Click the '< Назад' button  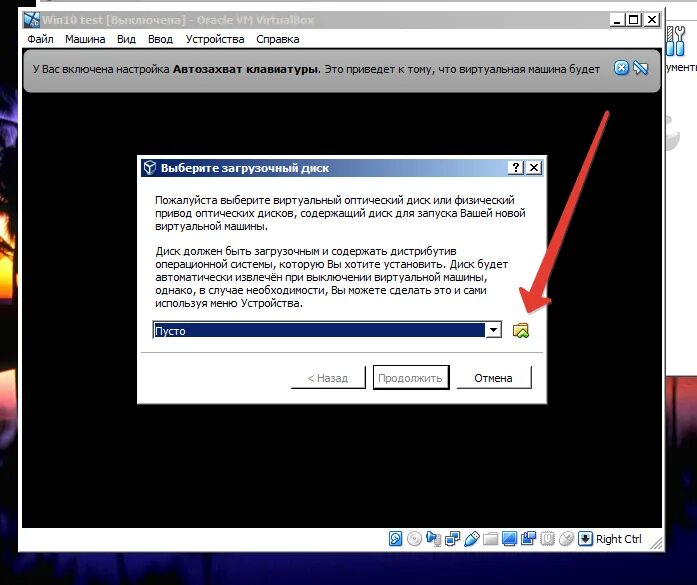click(x=328, y=378)
